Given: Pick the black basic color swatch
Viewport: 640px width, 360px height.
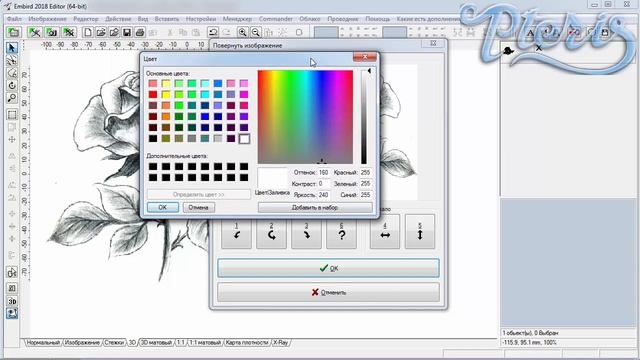Looking at the screenshot, I should (153, 139).
